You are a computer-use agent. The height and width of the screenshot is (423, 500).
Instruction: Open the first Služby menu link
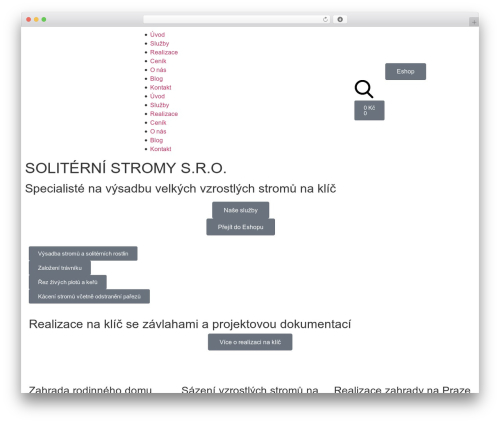(x=159, y=44)
